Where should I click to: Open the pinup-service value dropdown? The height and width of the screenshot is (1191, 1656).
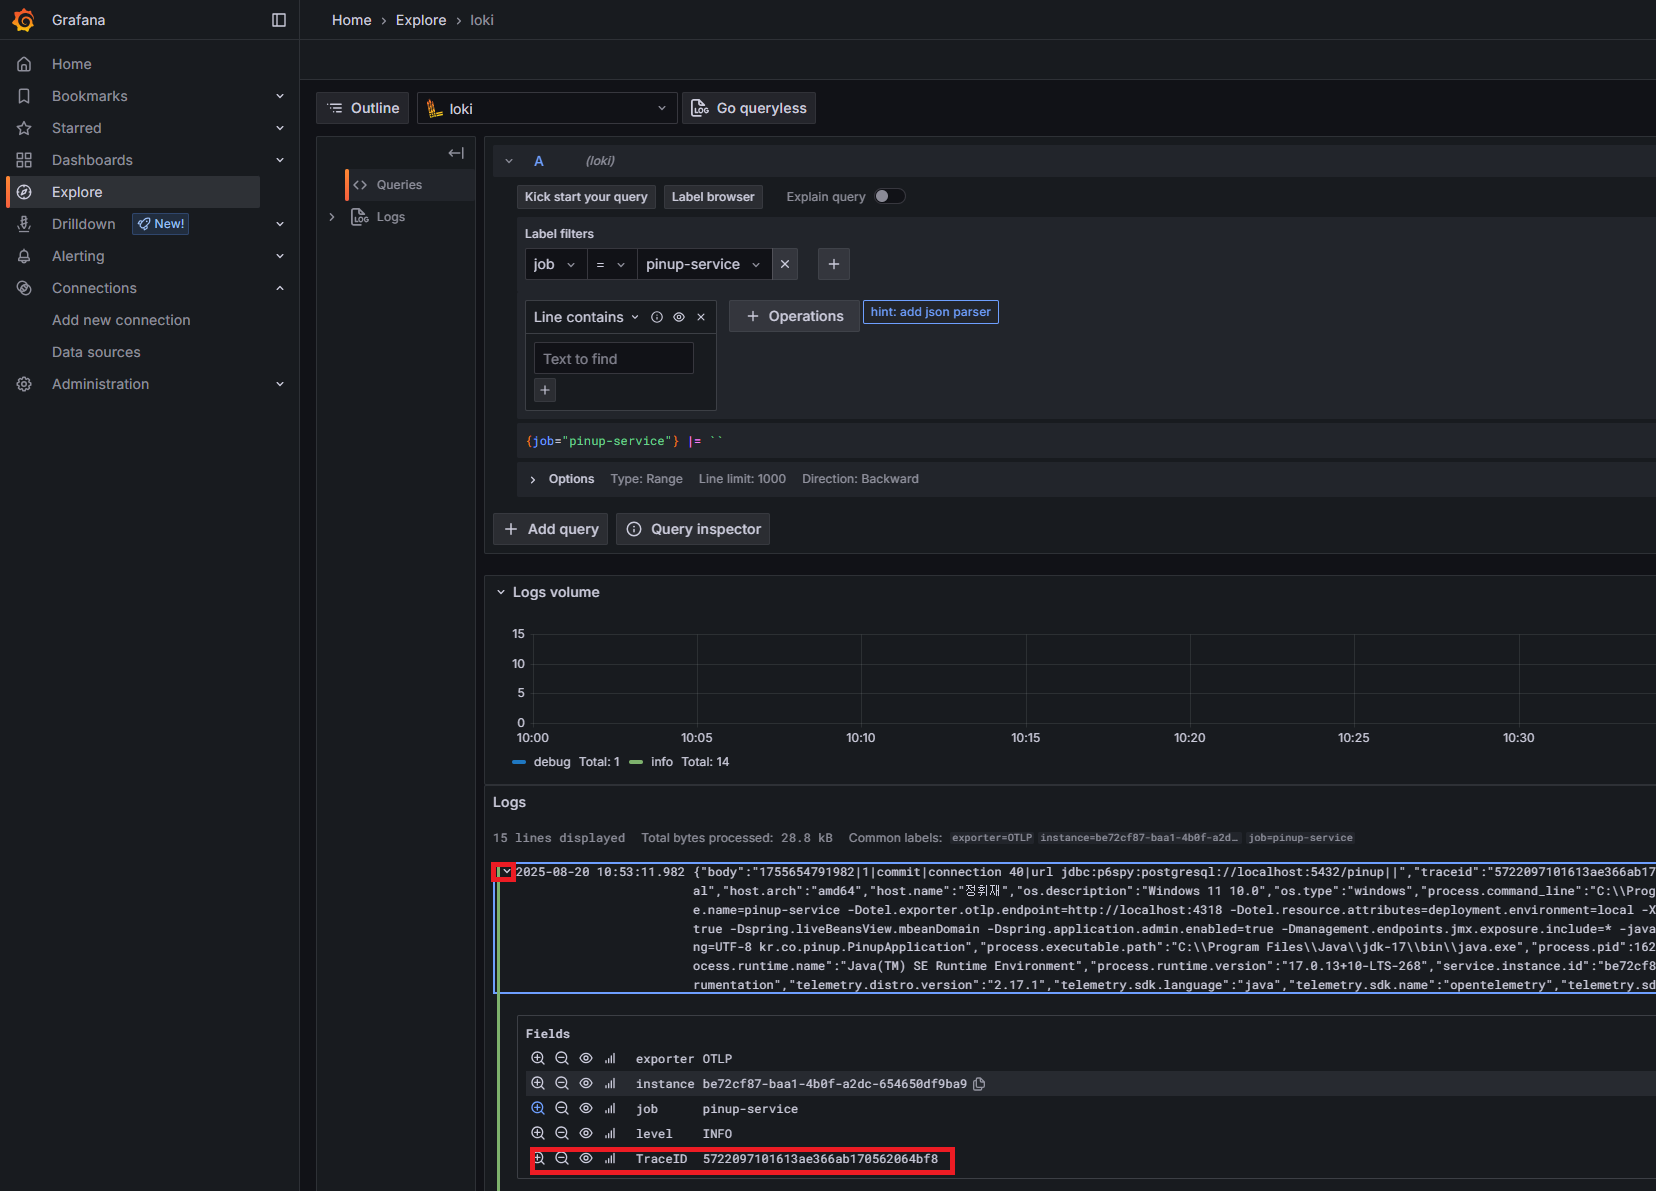pos(704,264)
